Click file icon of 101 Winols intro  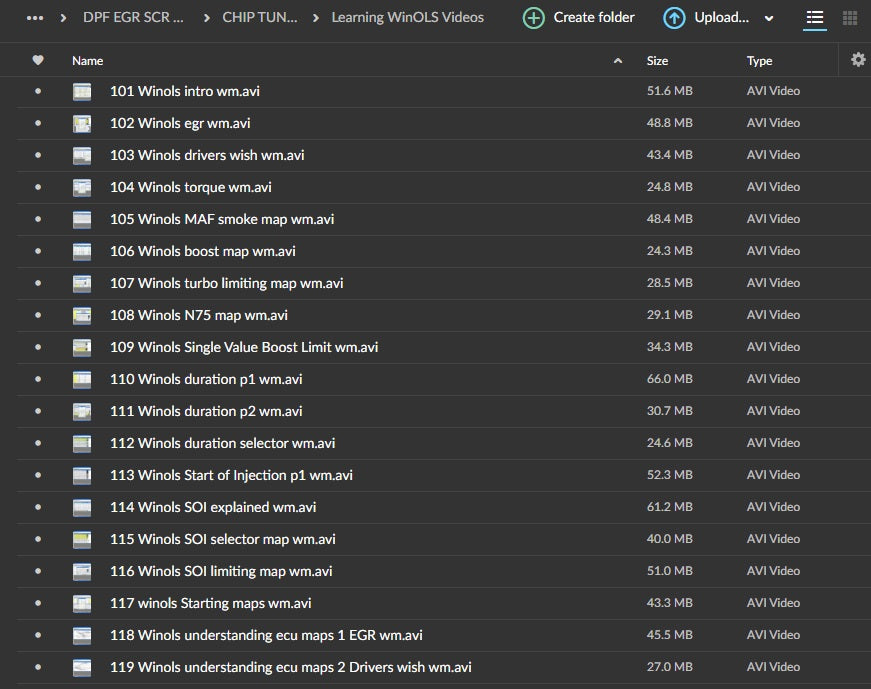[82, 91]
